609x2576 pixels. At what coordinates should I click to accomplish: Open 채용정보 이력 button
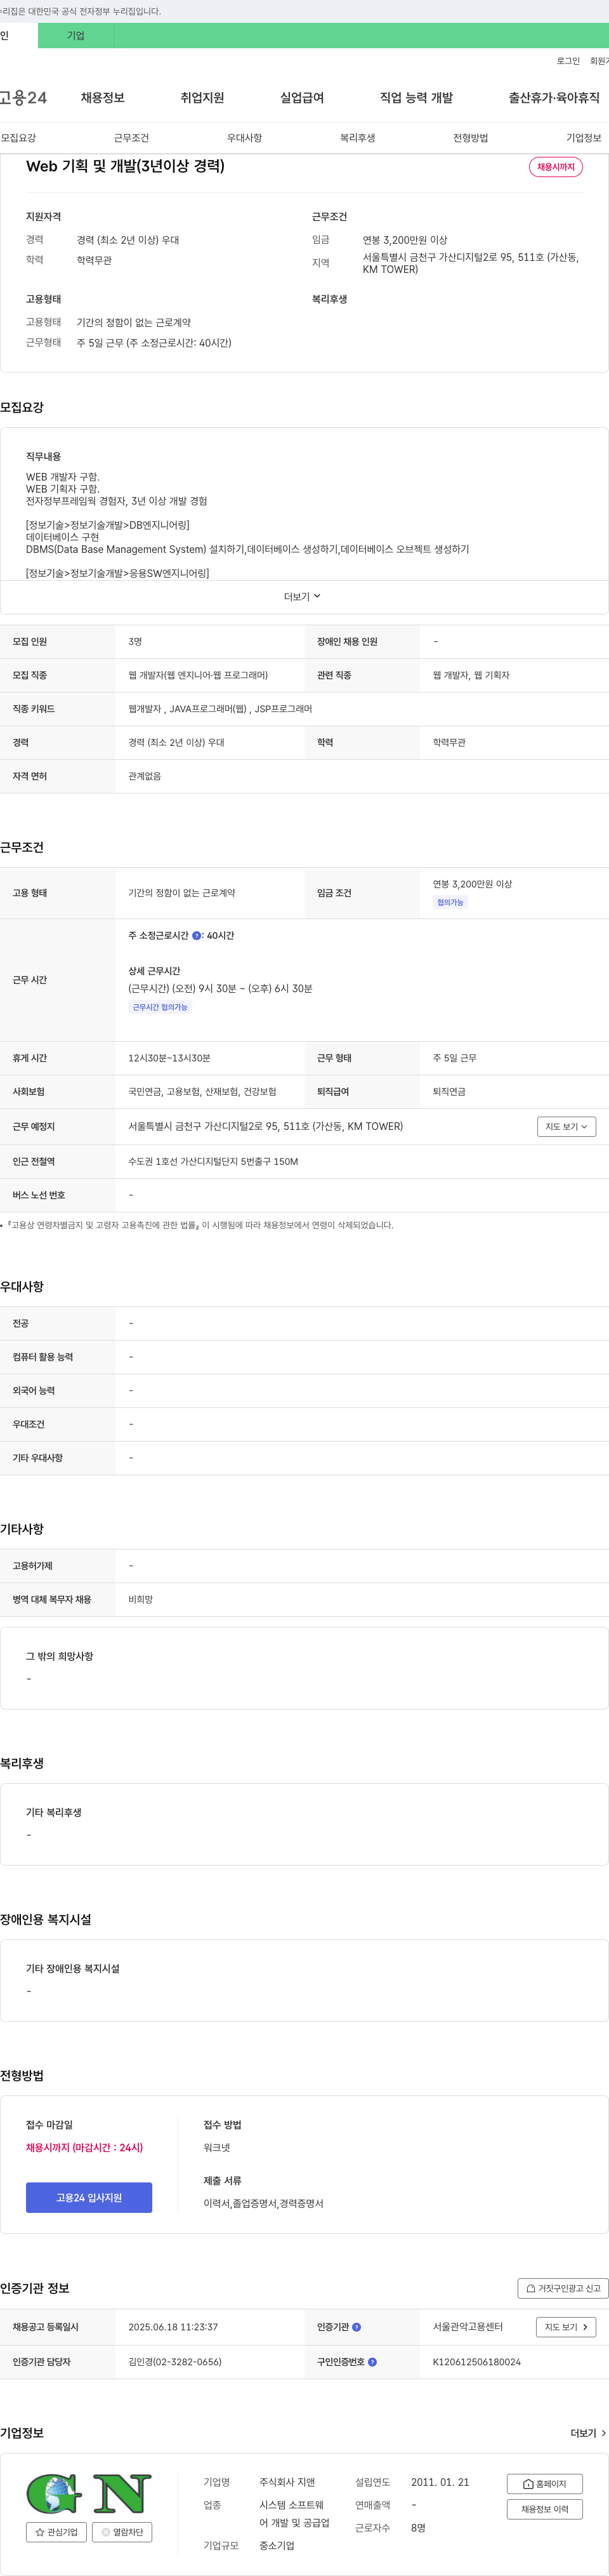[545, 2509]
